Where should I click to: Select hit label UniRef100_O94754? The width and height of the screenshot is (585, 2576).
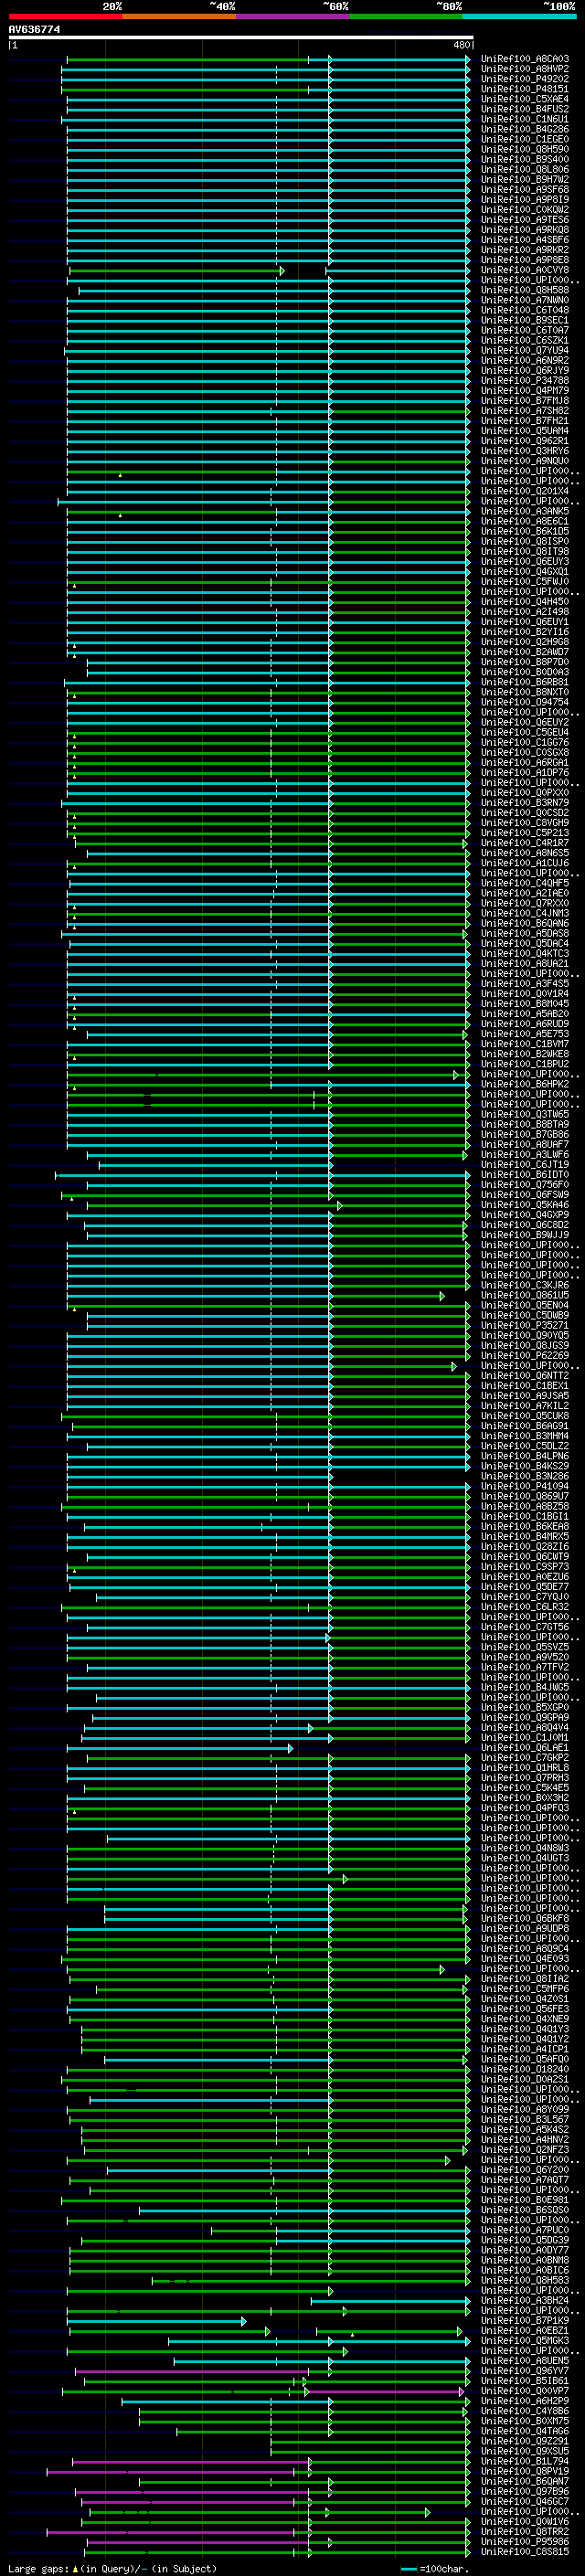pyautogui.click(x=525, y=702)
